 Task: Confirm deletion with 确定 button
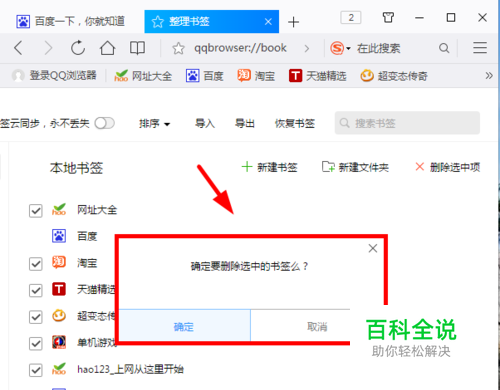click(x=185, y=325)
